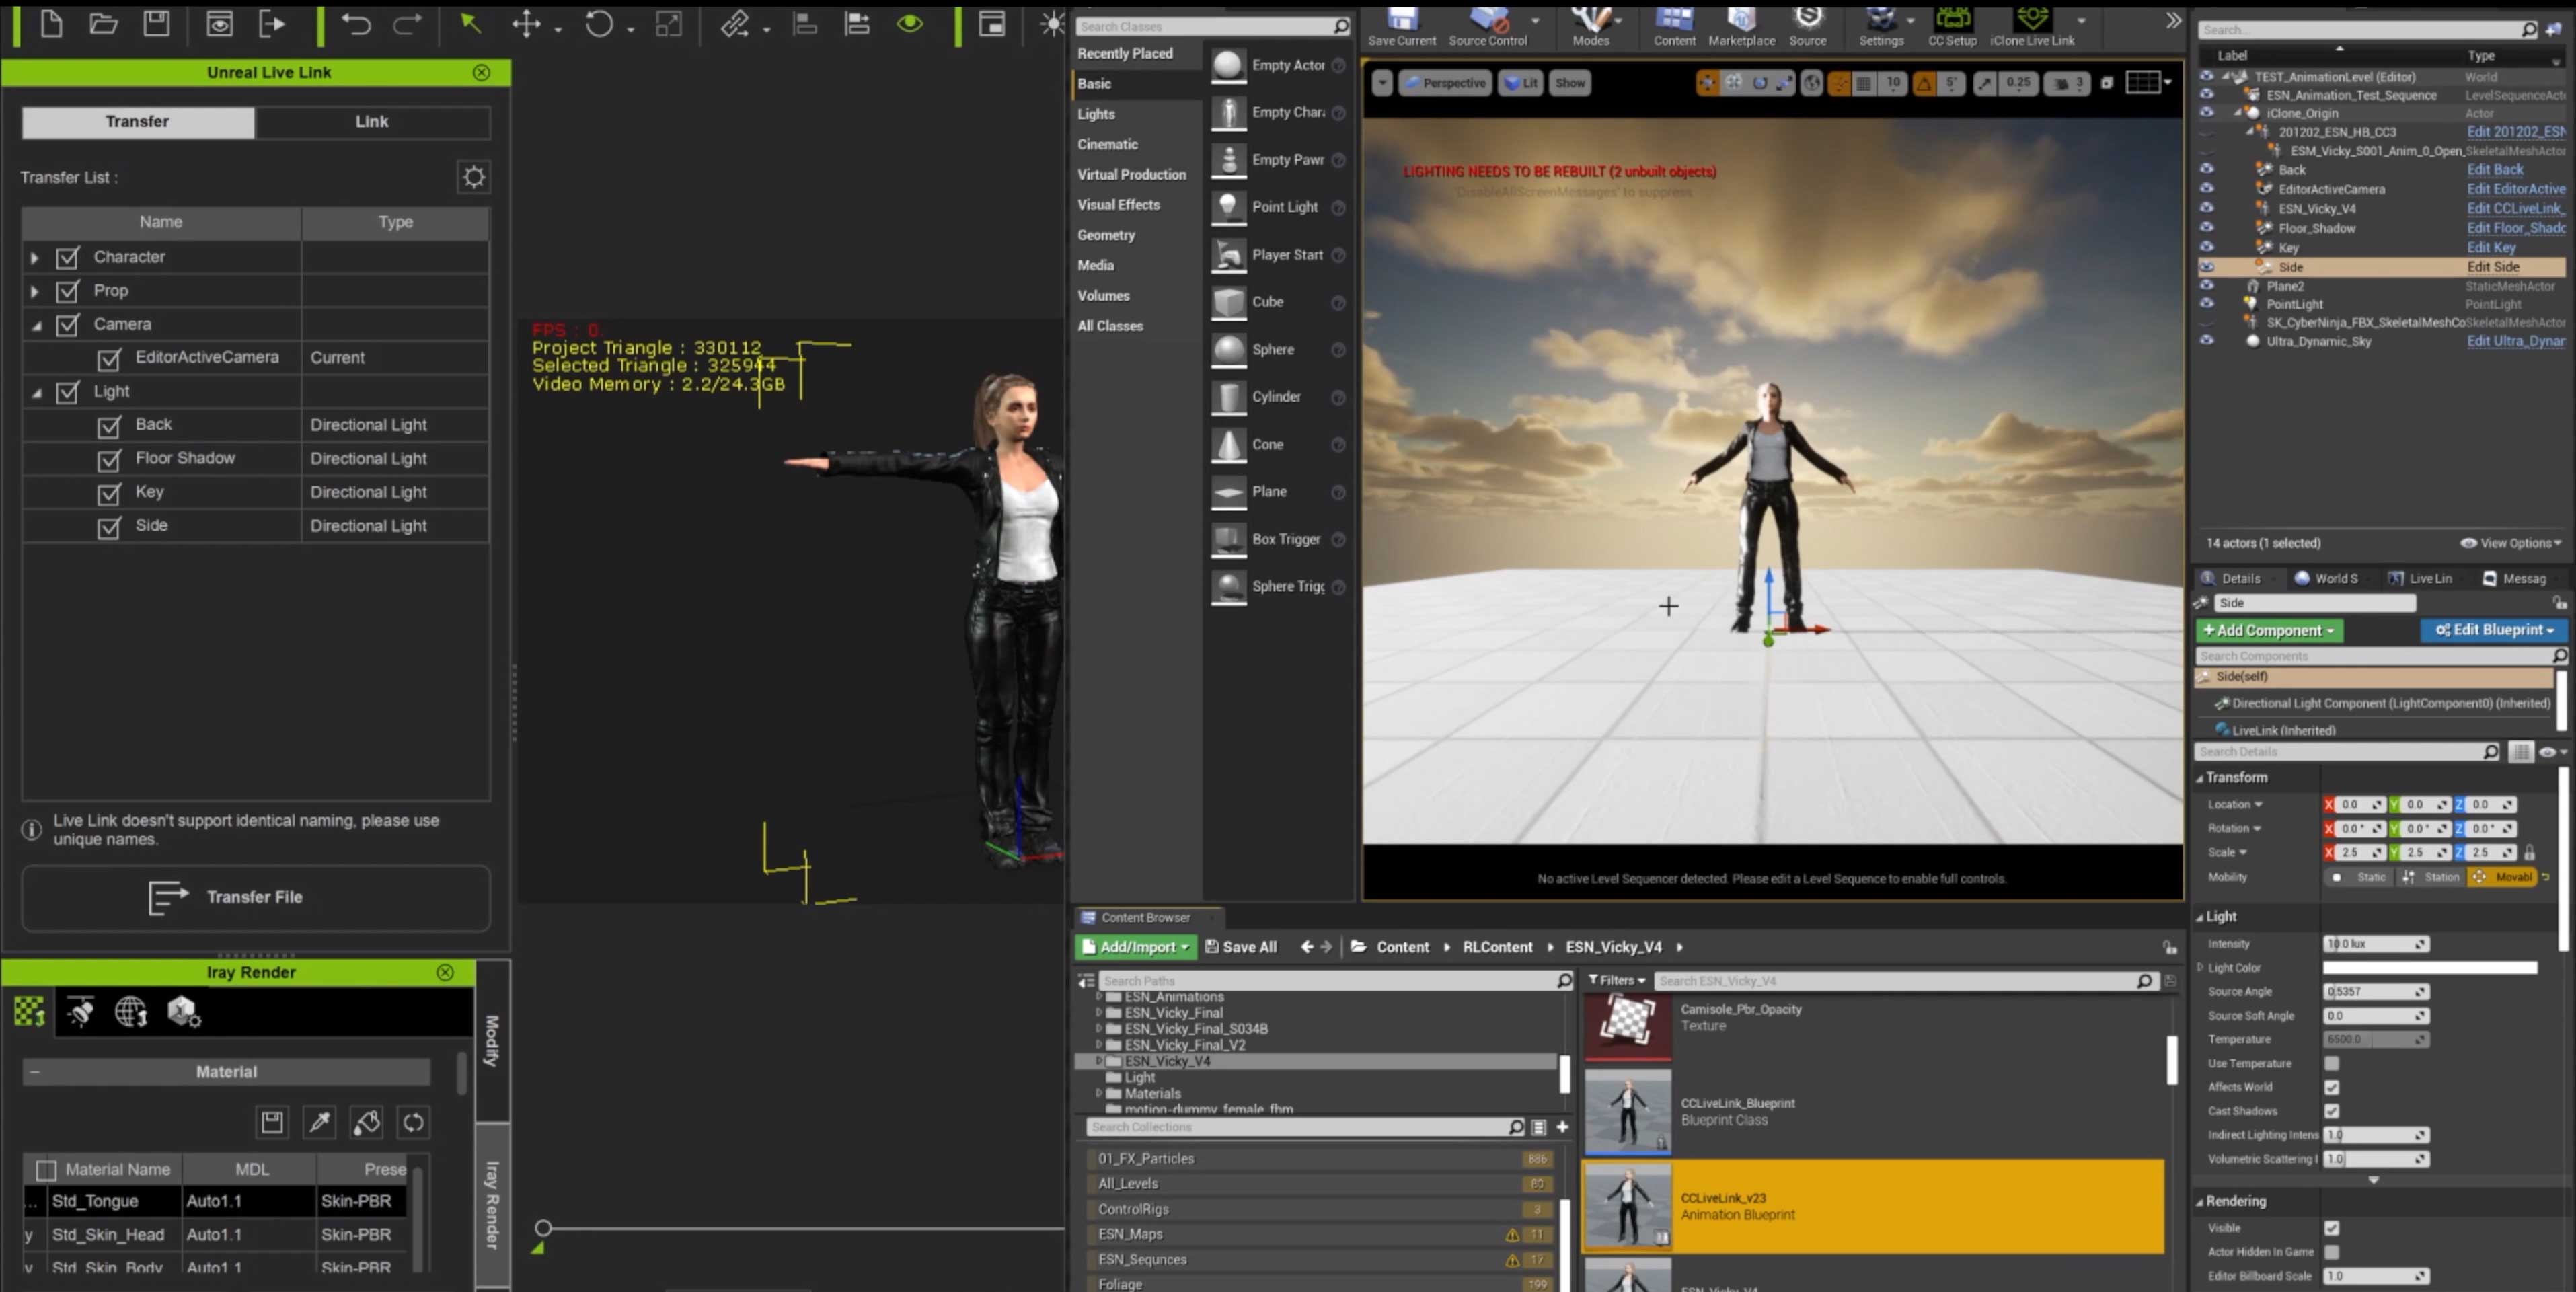2576x1292 pixels.
Task: Select the Cinematic category in Place Actors
Action: click(1107, 144)
